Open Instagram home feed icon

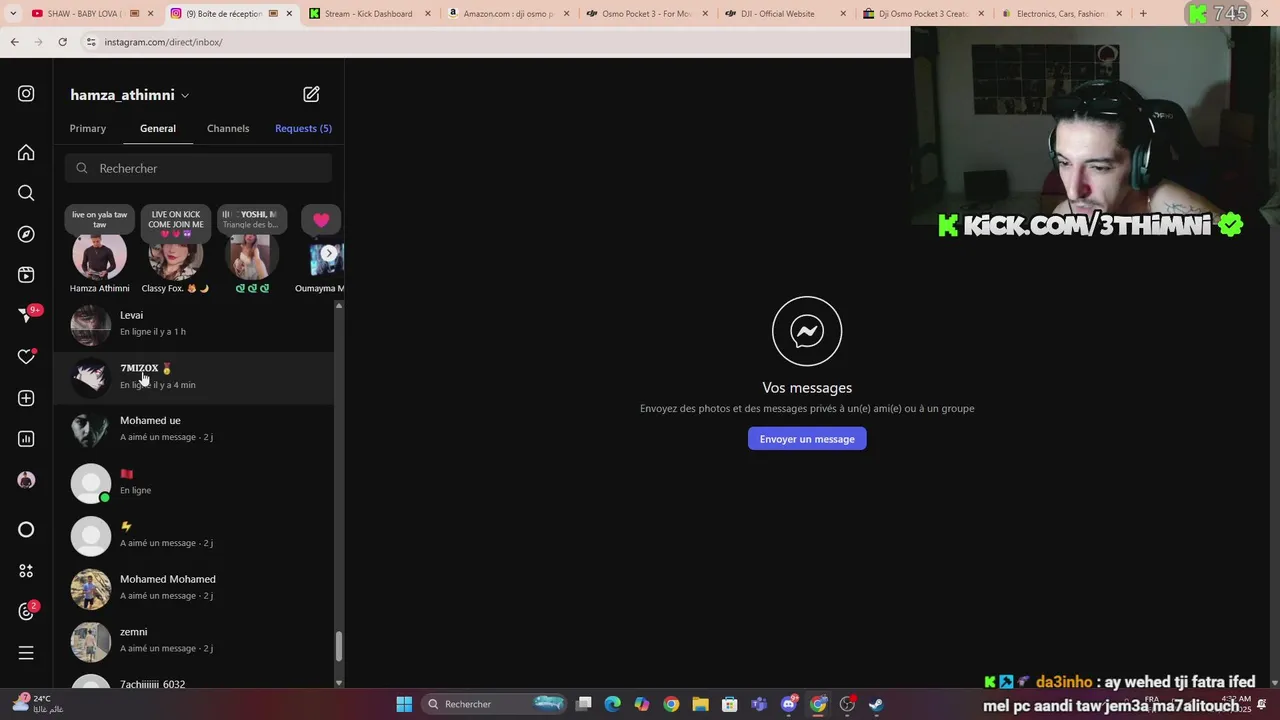(26, 153)
